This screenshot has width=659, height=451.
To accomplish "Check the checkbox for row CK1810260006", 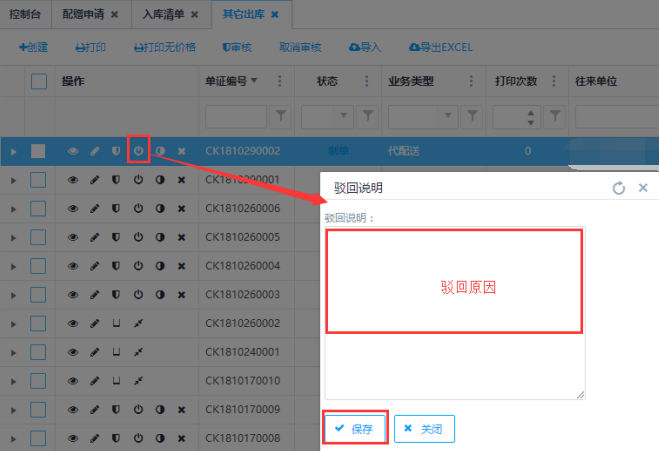I will tap(39, 209).
